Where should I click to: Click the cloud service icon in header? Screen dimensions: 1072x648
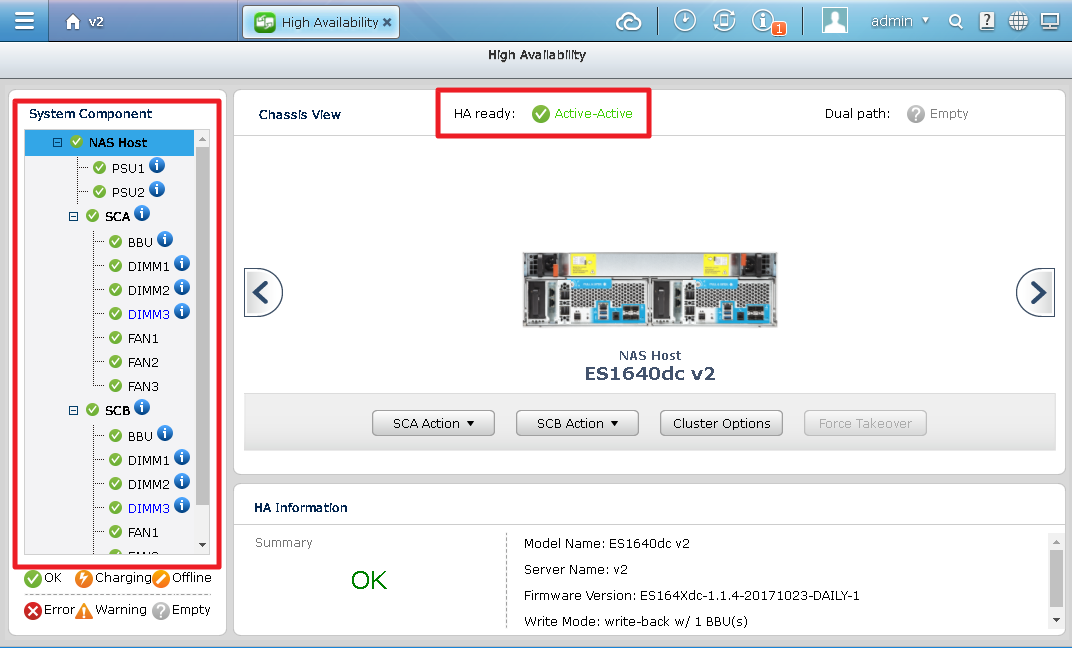click(x=628, y=21)
